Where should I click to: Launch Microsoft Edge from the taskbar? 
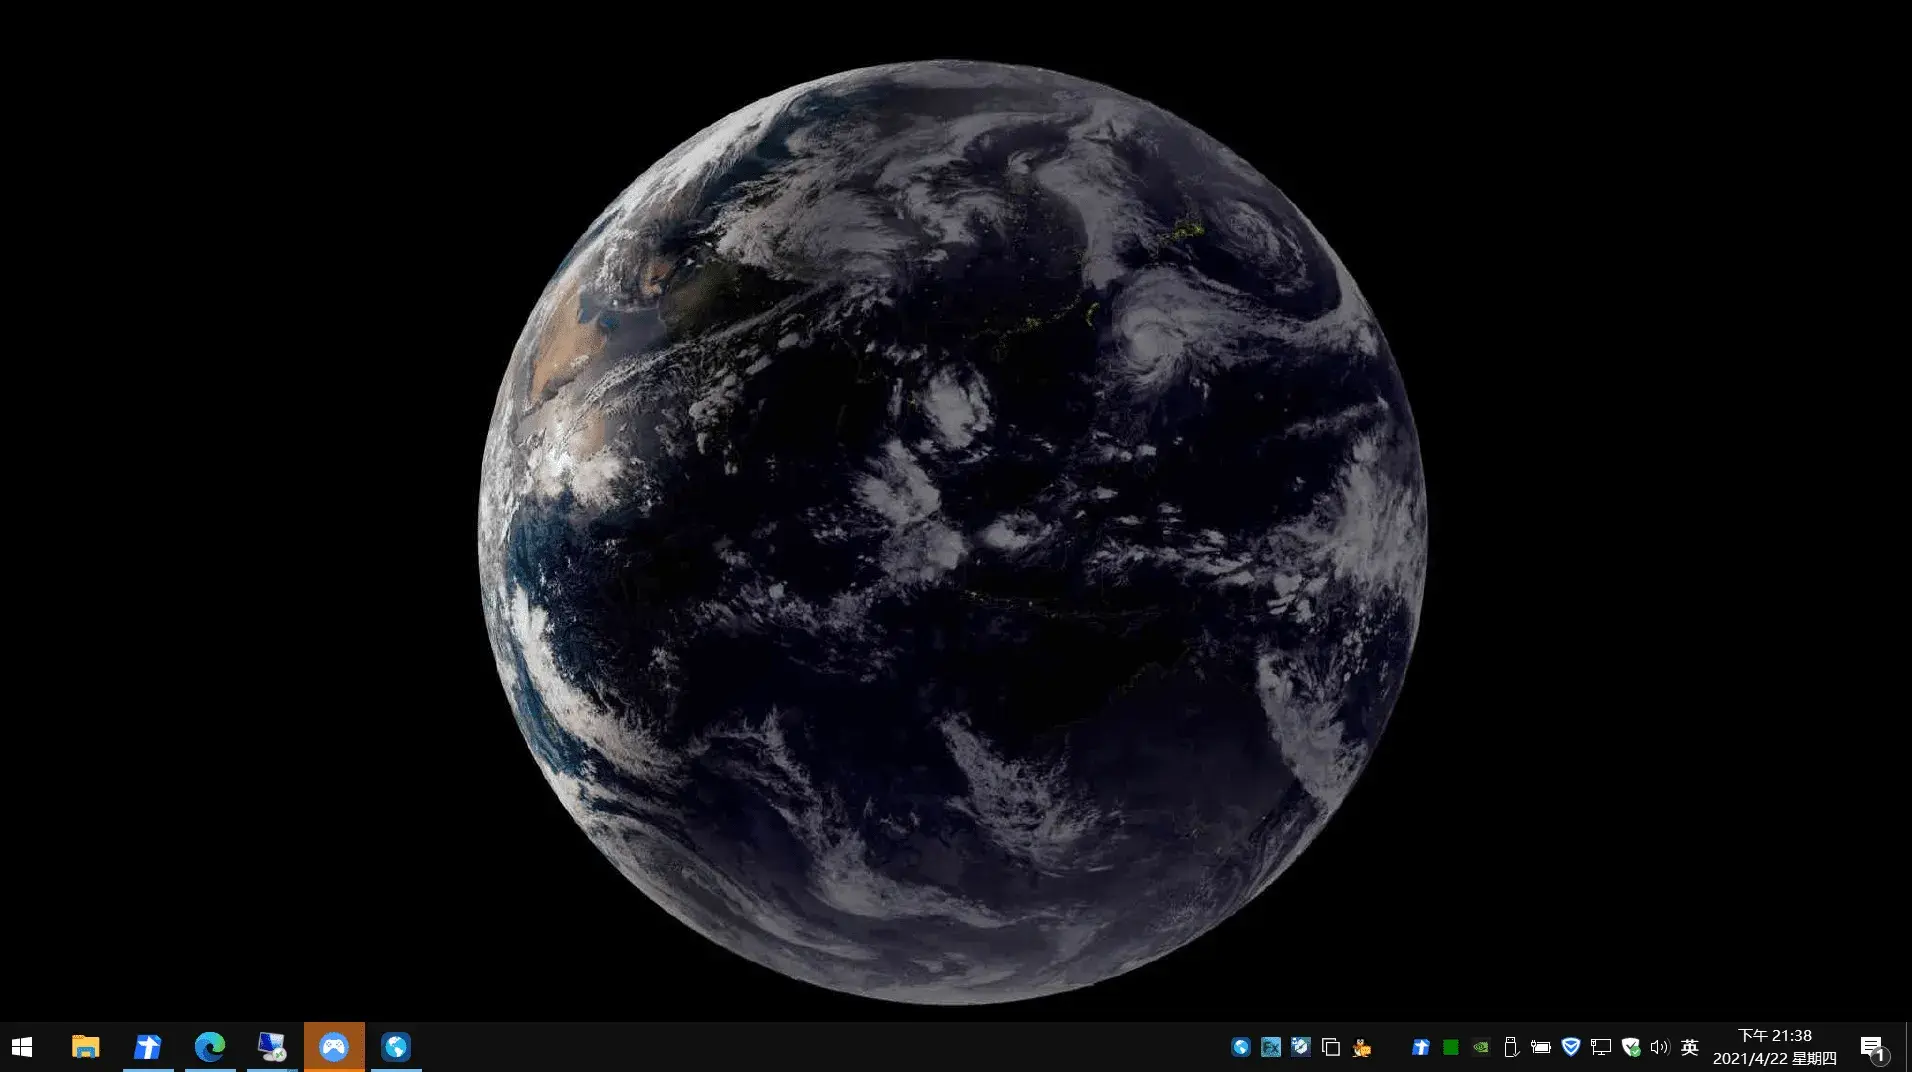(210, 1047)
